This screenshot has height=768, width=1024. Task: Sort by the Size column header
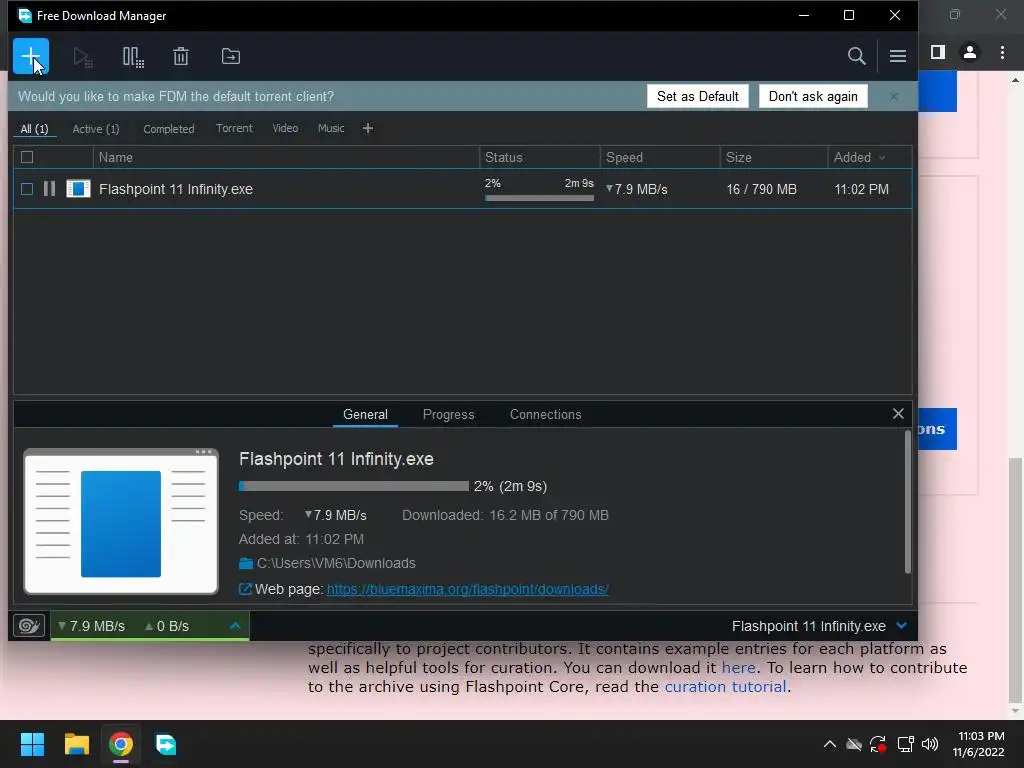(x=774, y=157)
